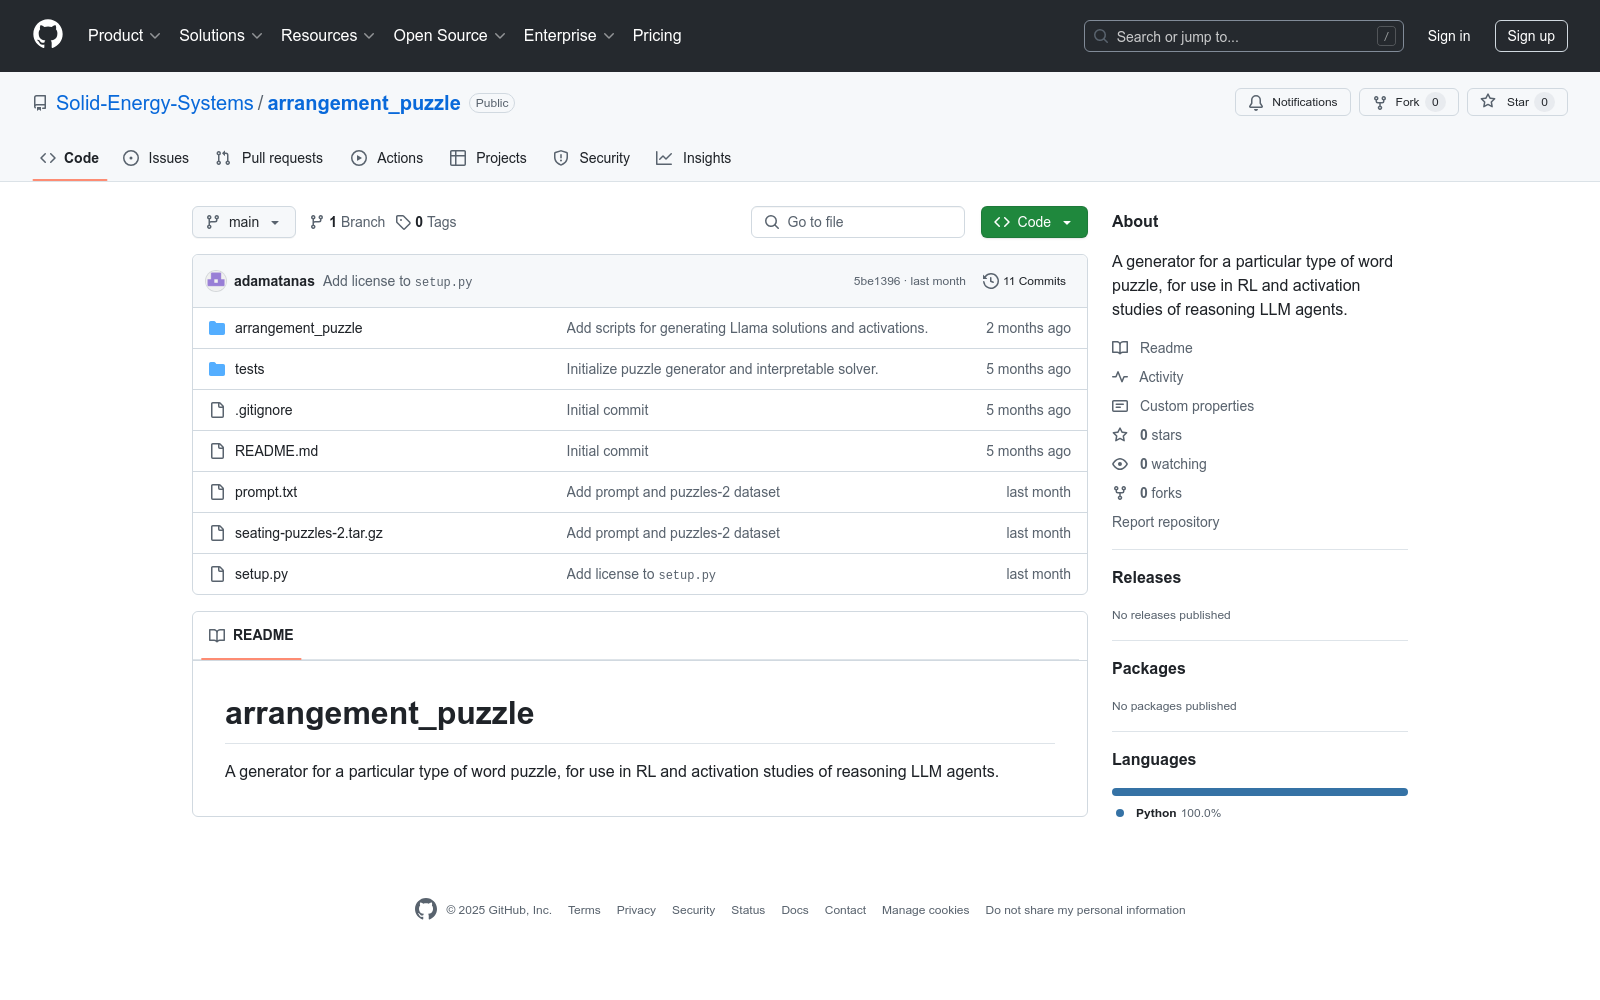Switch to the Security tab
Viewport: 1600px width, 1000px height.
592,158
